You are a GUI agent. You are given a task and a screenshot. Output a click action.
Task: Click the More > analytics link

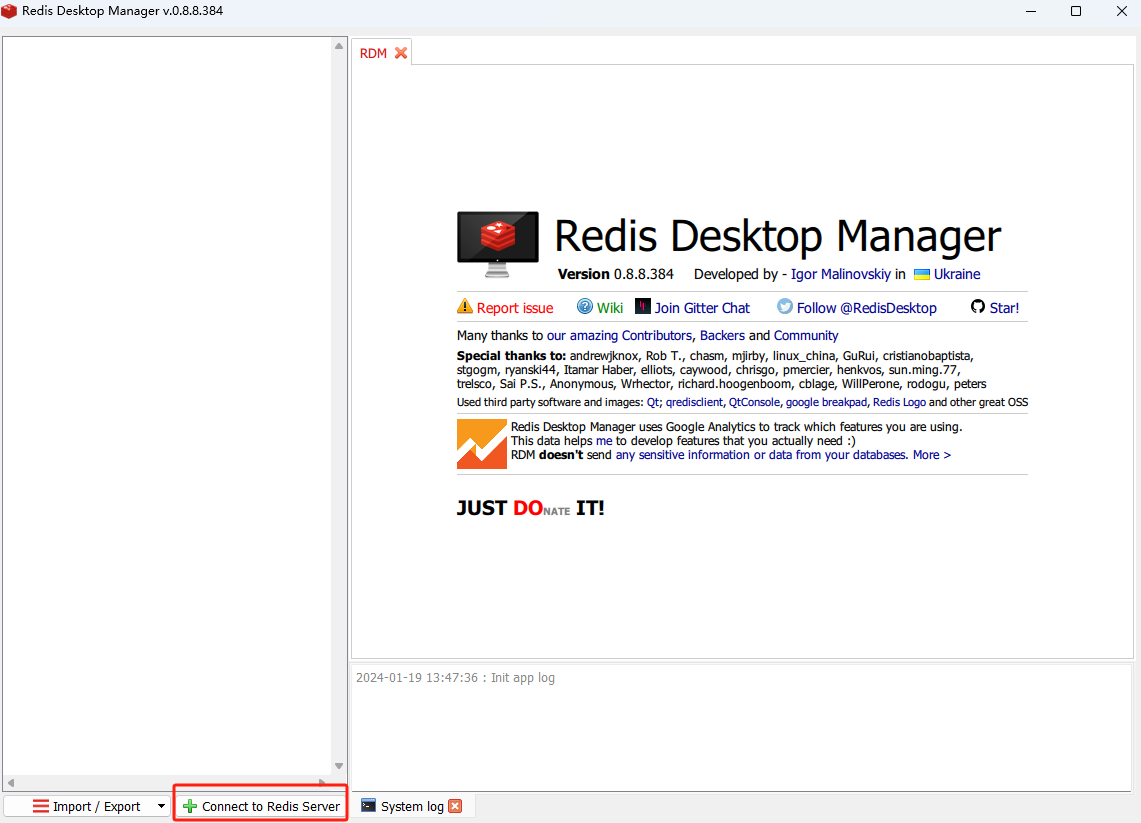point(931,455)
